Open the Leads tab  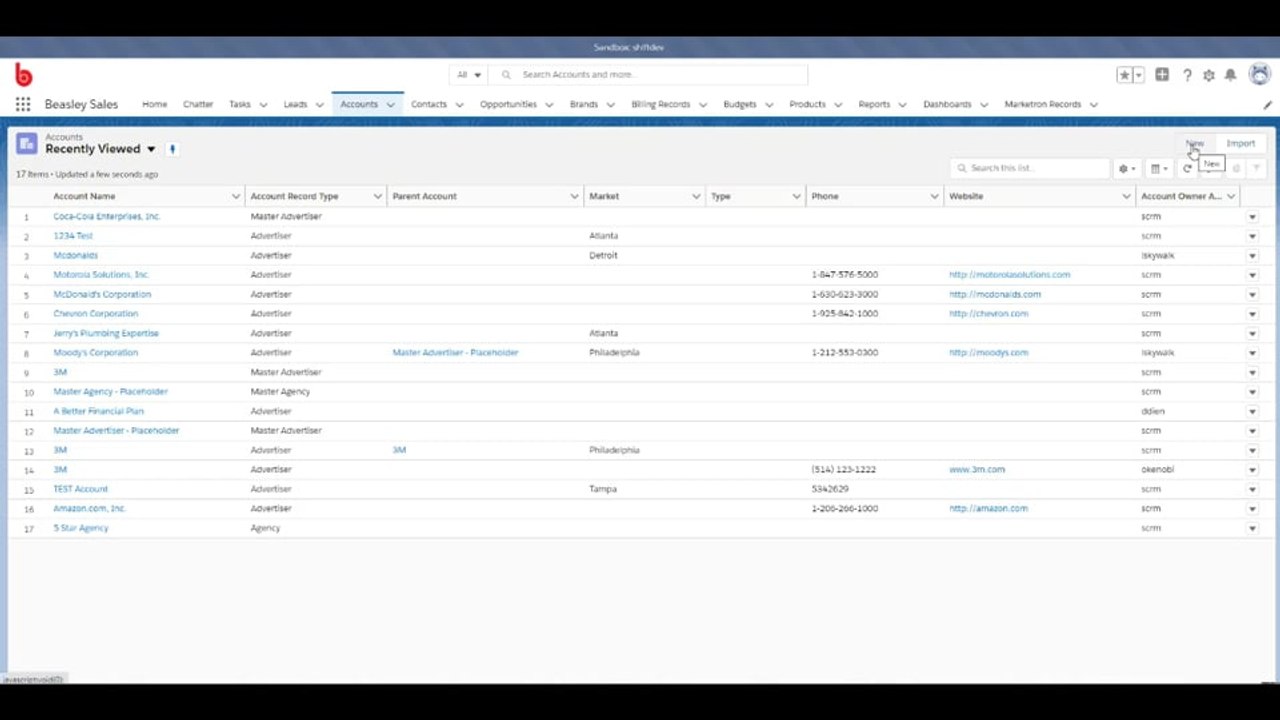295,104
